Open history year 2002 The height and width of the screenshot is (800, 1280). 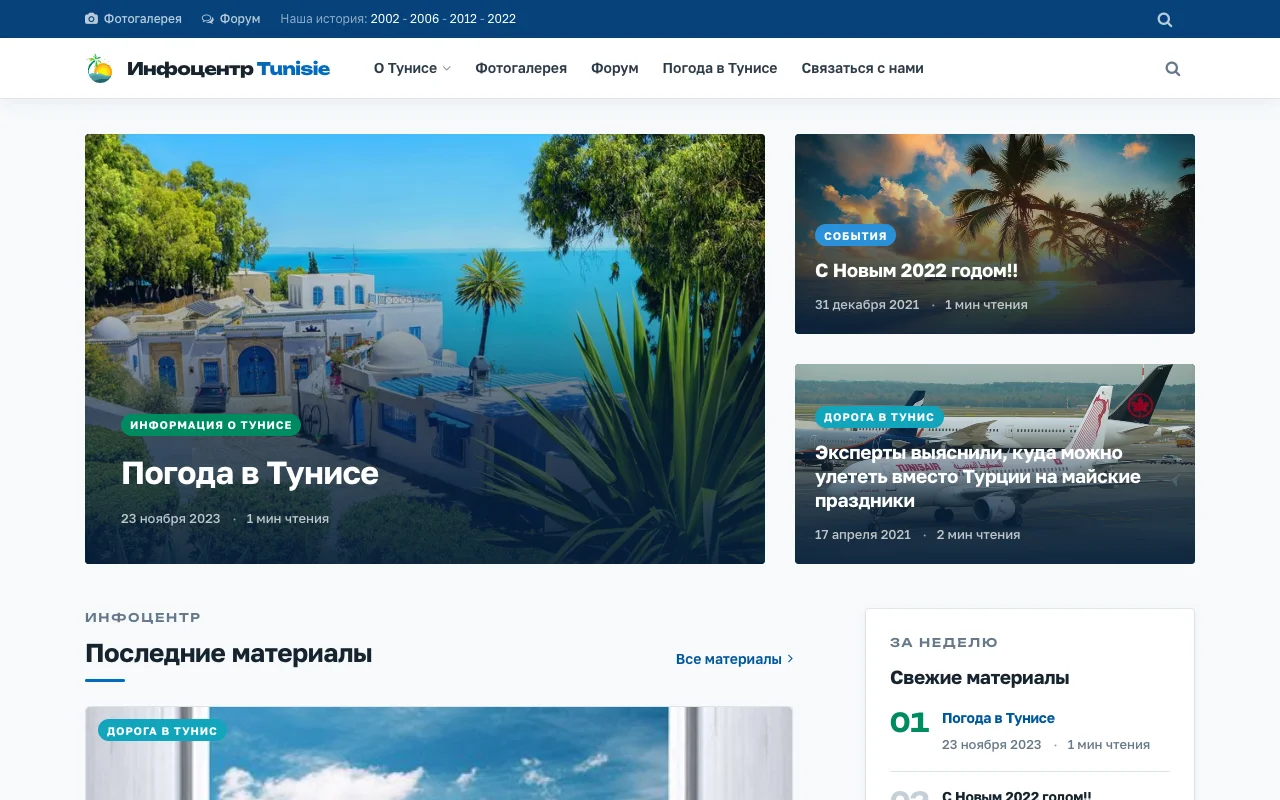coord(385,19)
